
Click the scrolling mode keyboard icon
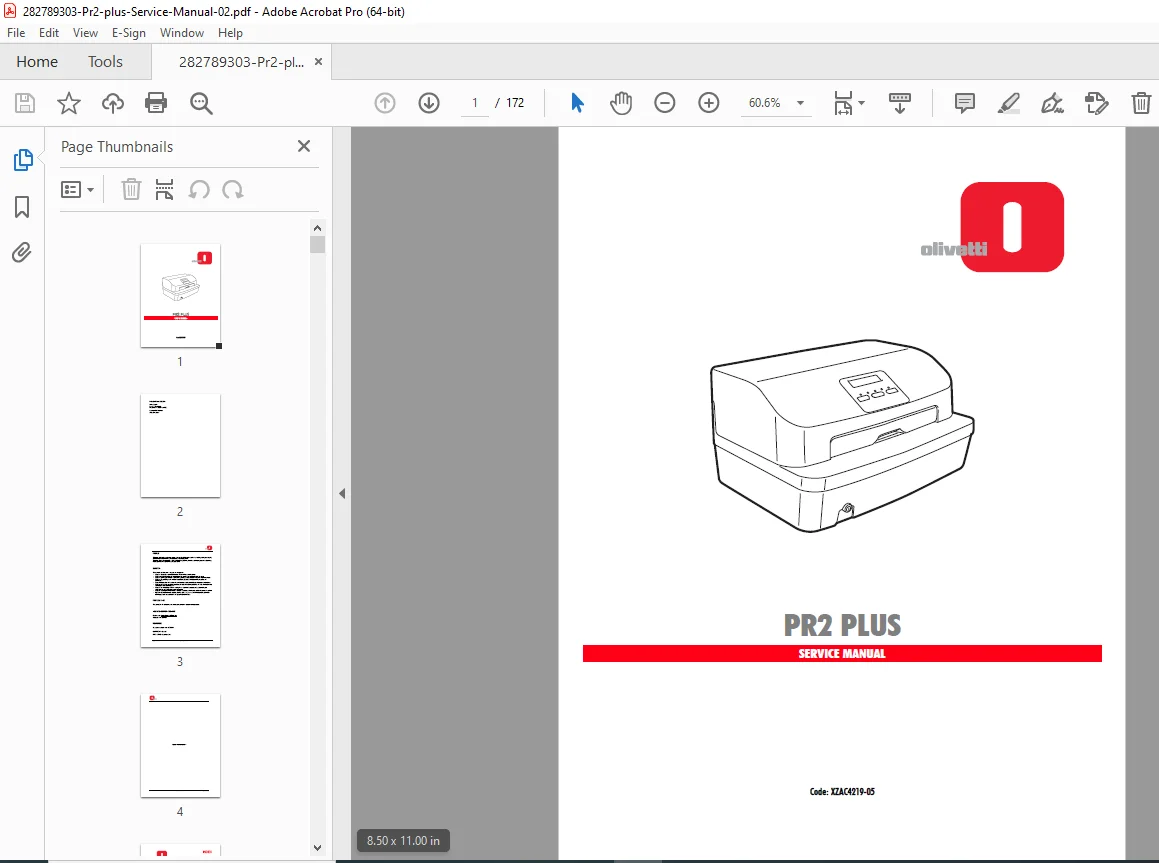[x=900, y=103]
